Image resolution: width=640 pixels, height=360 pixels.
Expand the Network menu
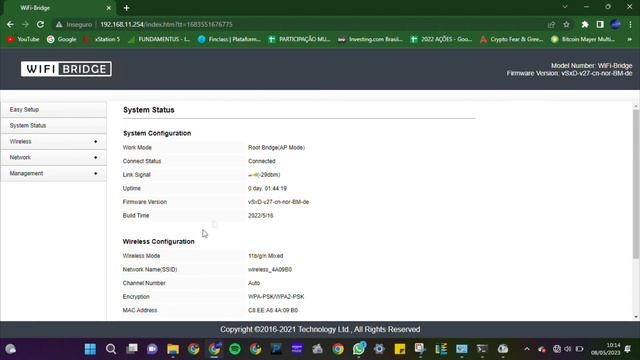[x=53, y=158]
